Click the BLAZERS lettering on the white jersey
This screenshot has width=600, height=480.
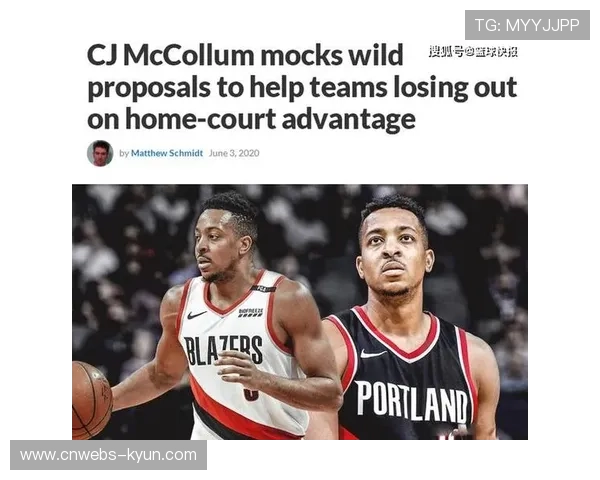tap(223, 350)
